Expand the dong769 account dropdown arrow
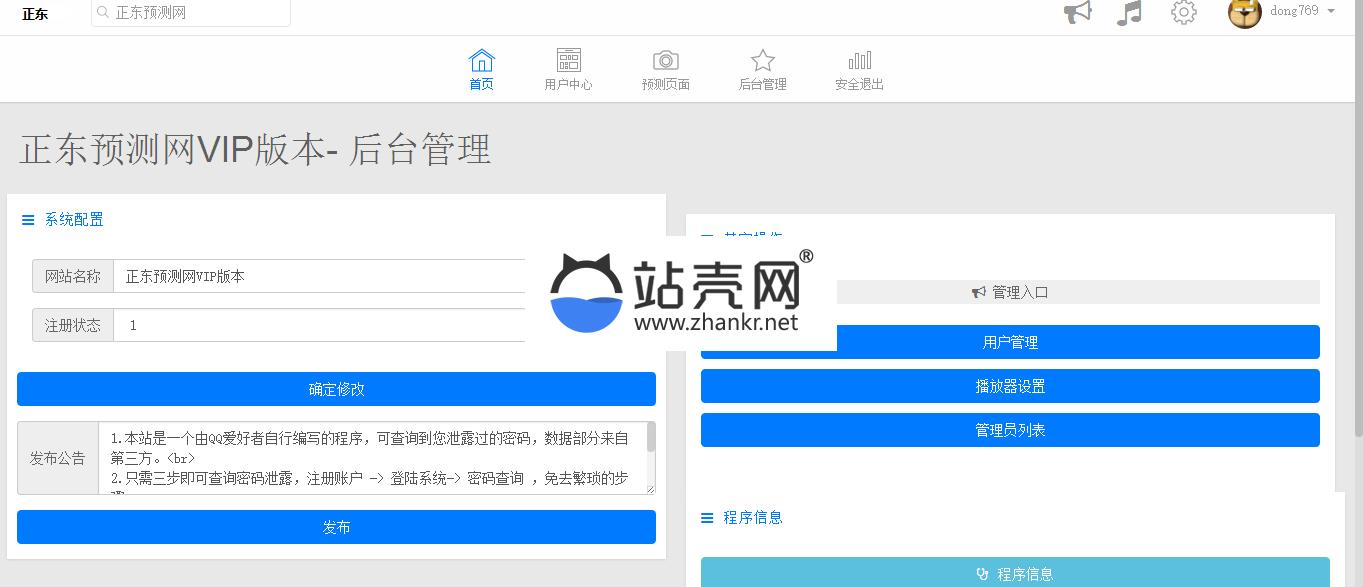Viewport: 1363px width, 587px height. tap(1331, 11)
